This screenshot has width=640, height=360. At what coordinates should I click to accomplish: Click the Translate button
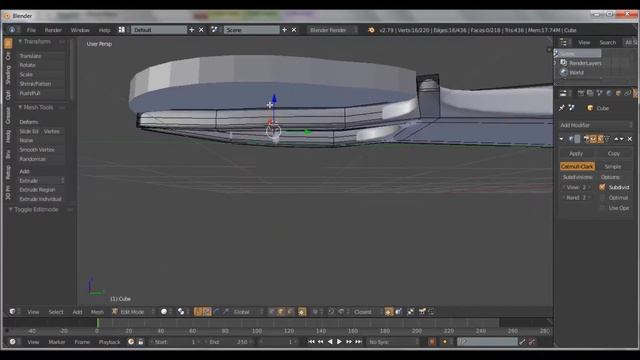click(x=41, y=56)
